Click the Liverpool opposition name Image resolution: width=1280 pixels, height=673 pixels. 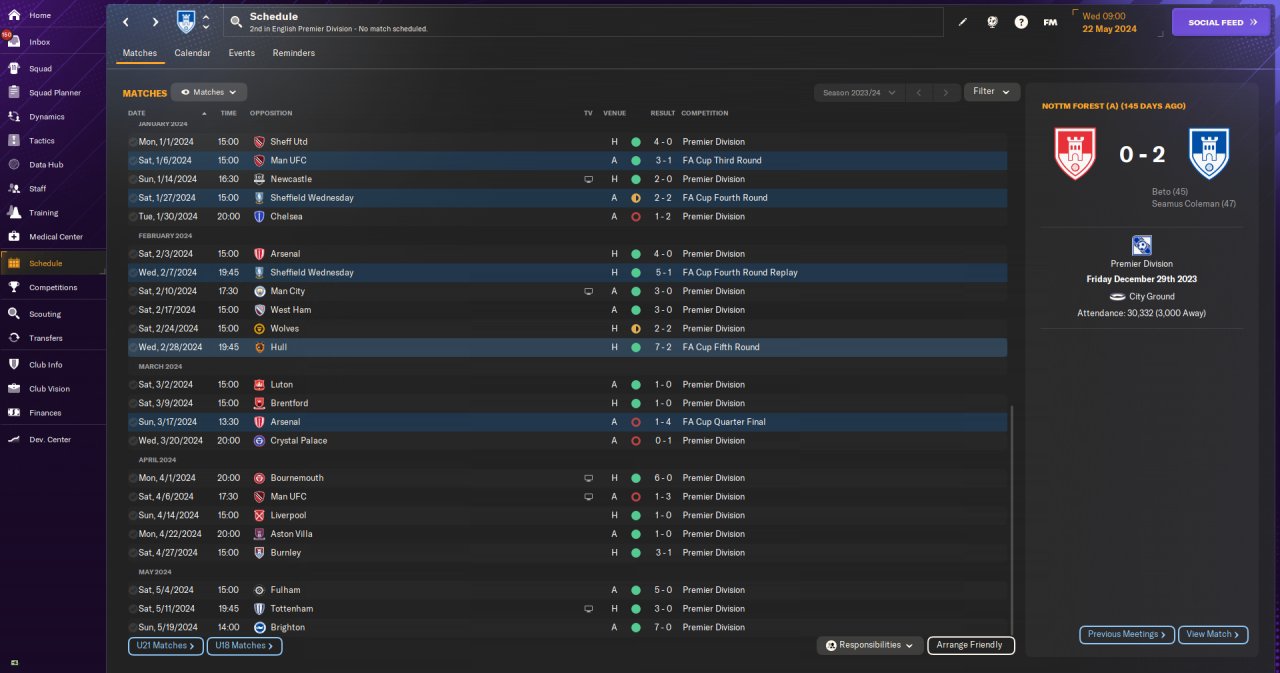coord(287,515)
